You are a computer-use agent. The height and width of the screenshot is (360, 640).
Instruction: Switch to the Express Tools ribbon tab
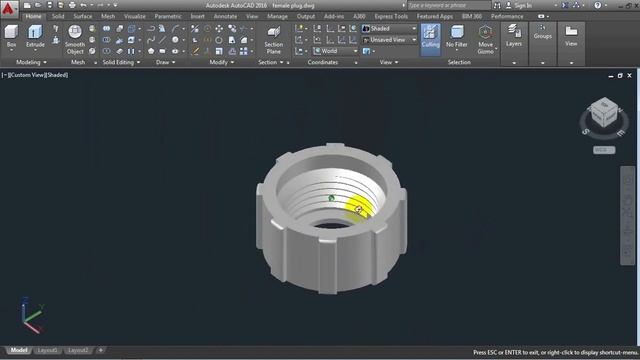click(391, 16)
